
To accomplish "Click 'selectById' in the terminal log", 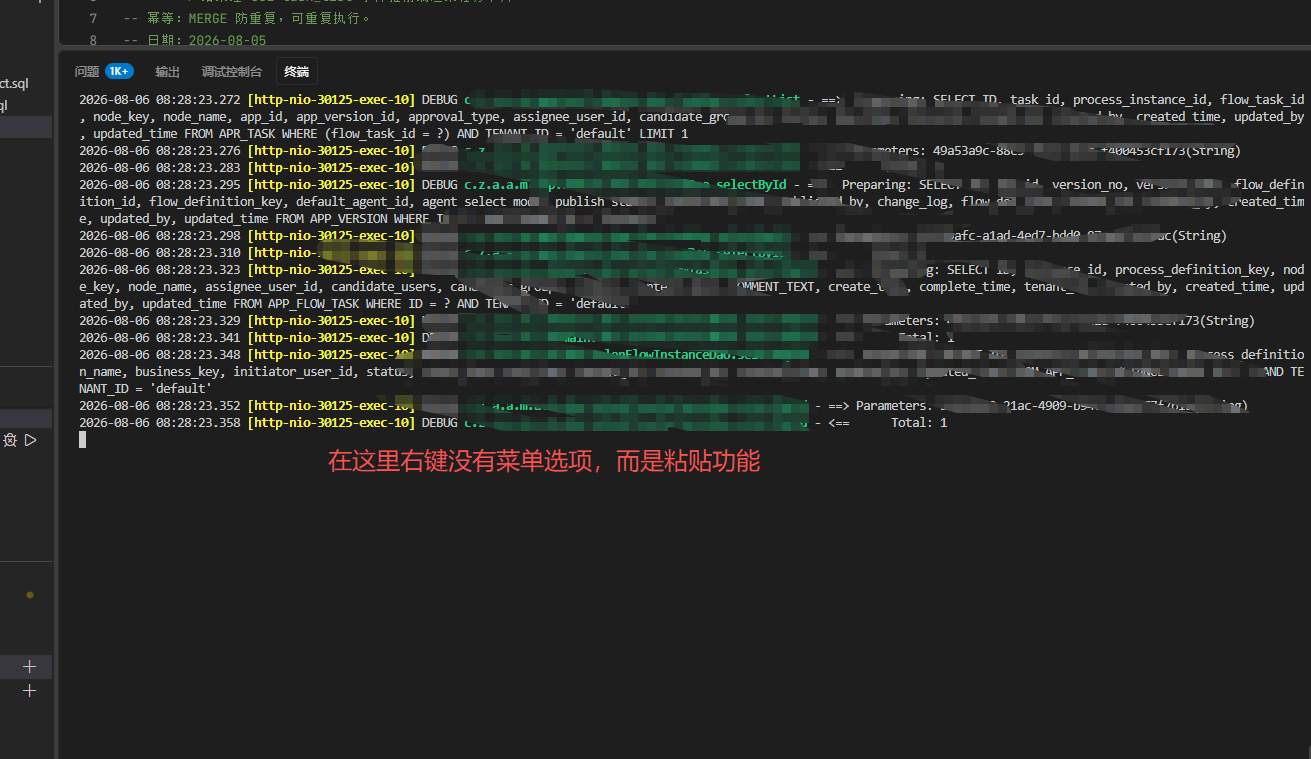I will coord(751,185).
